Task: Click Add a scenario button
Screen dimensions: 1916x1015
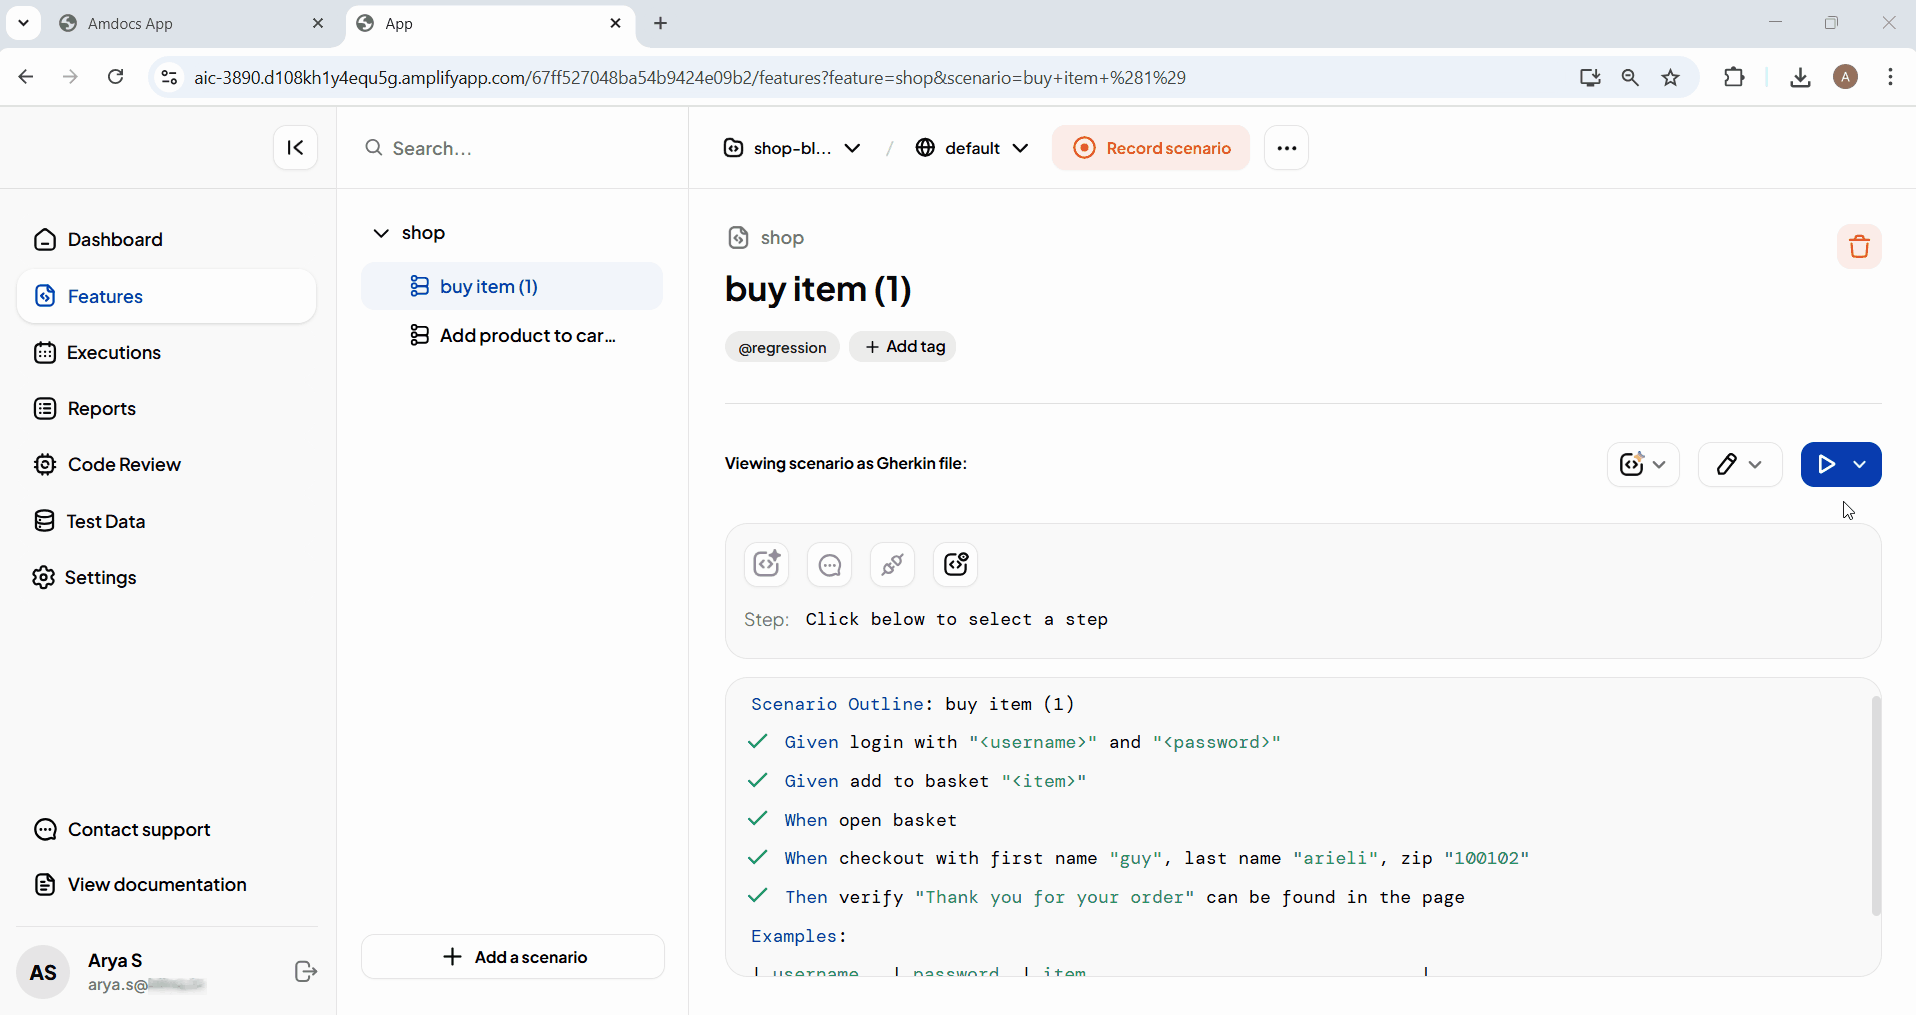Action: click(513, 957)
